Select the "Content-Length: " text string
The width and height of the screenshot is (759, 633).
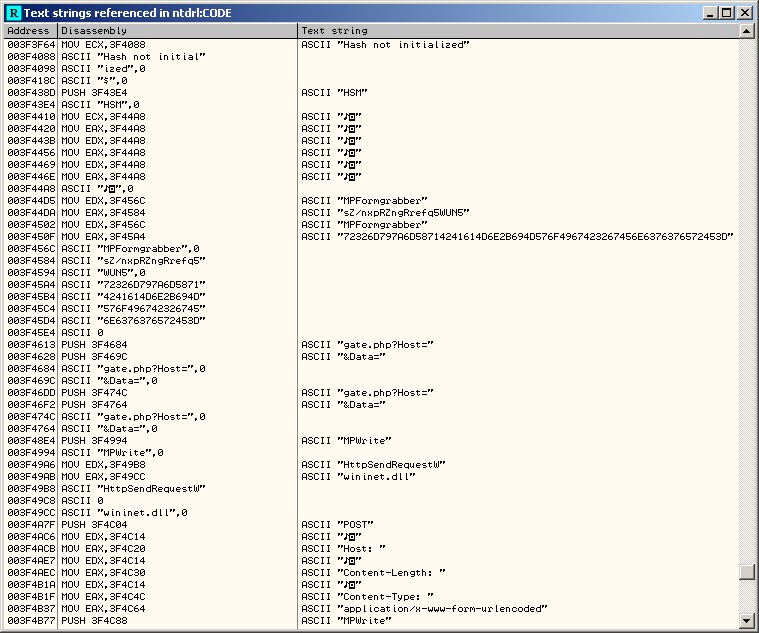coord(373,573)
